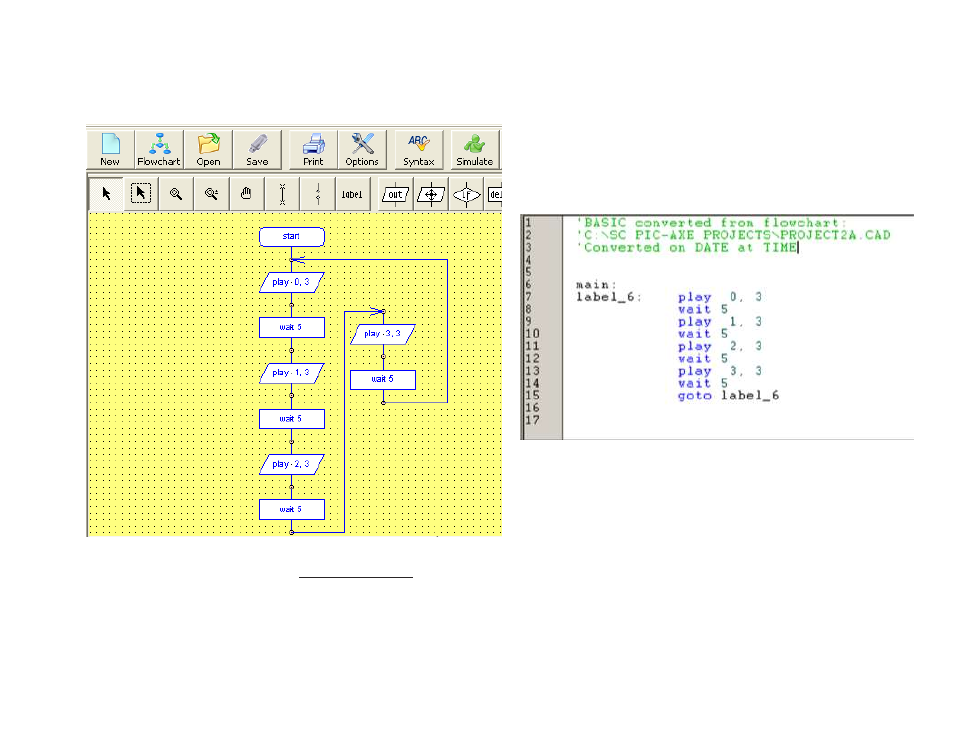Select the start block in flowchart
Viewport: 954px width, 737px height.
pyautogui.click(x=291, y=237)
